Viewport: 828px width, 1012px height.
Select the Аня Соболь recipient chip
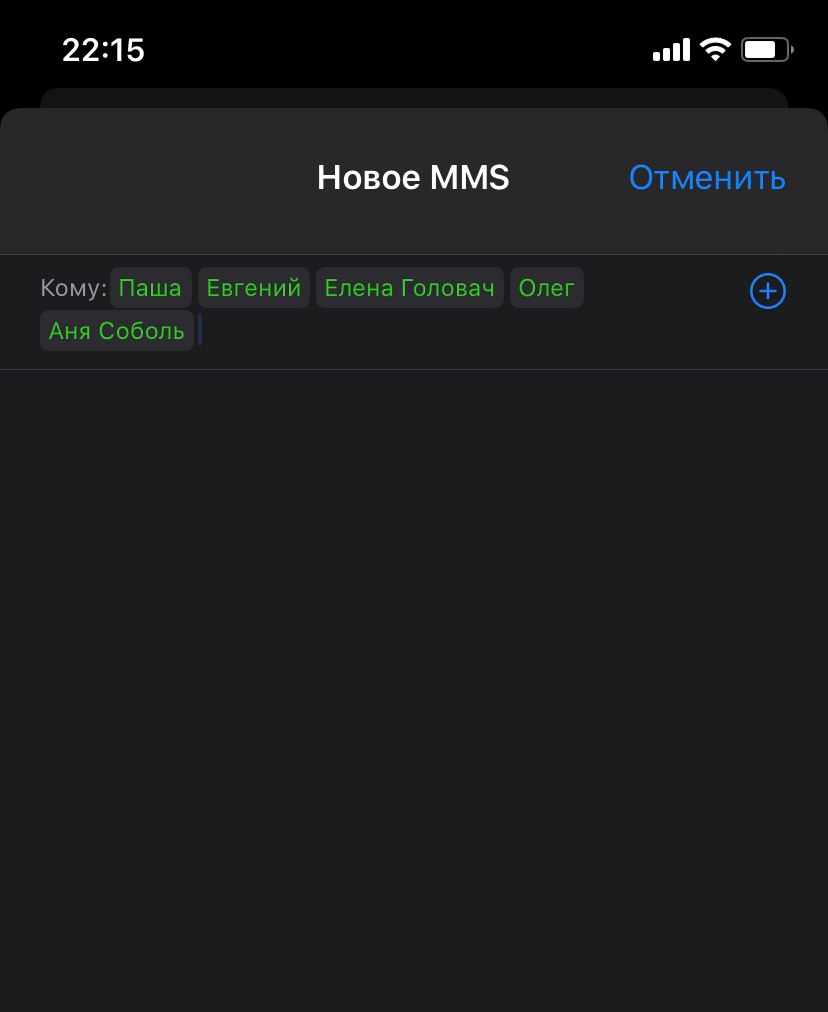coord(117,331)
